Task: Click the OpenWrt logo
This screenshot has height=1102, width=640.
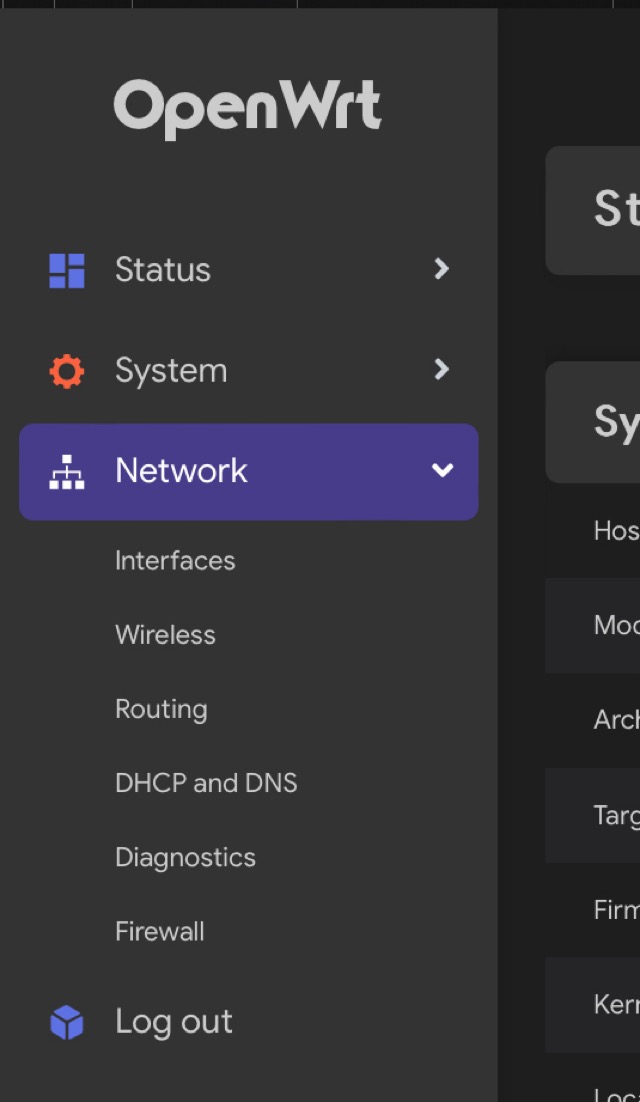Action: [247, 108]
